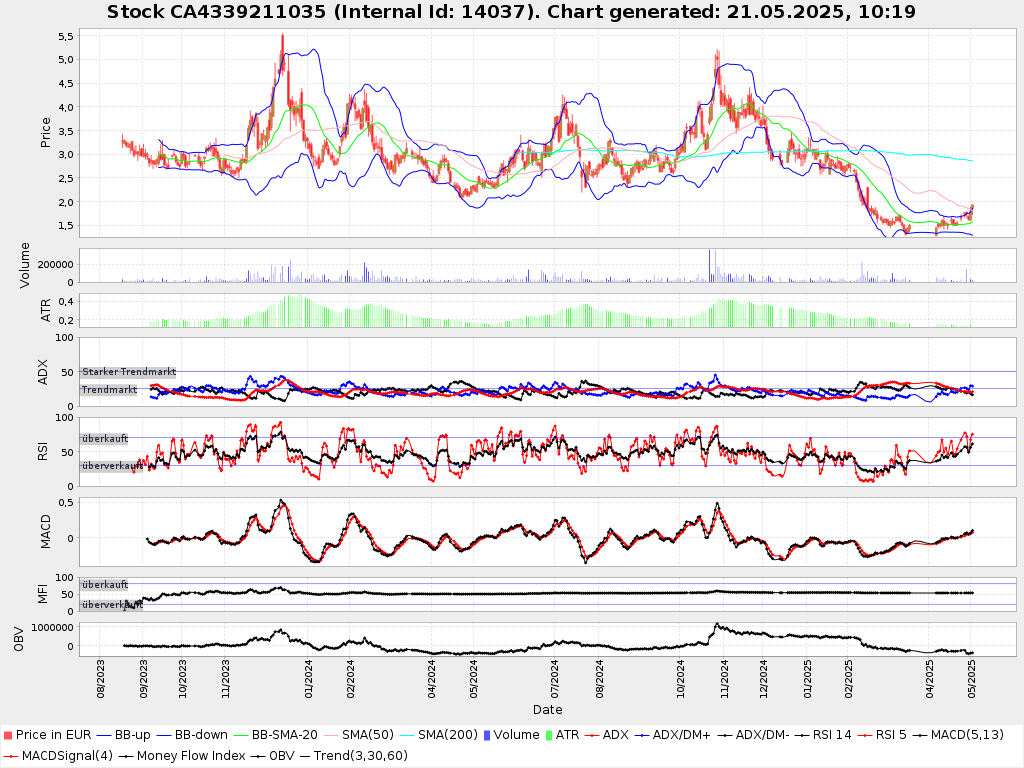Viewport: 1024px width, 768px height.
Task: Click the 200000 volume axis value
Action: coord(56,264)
